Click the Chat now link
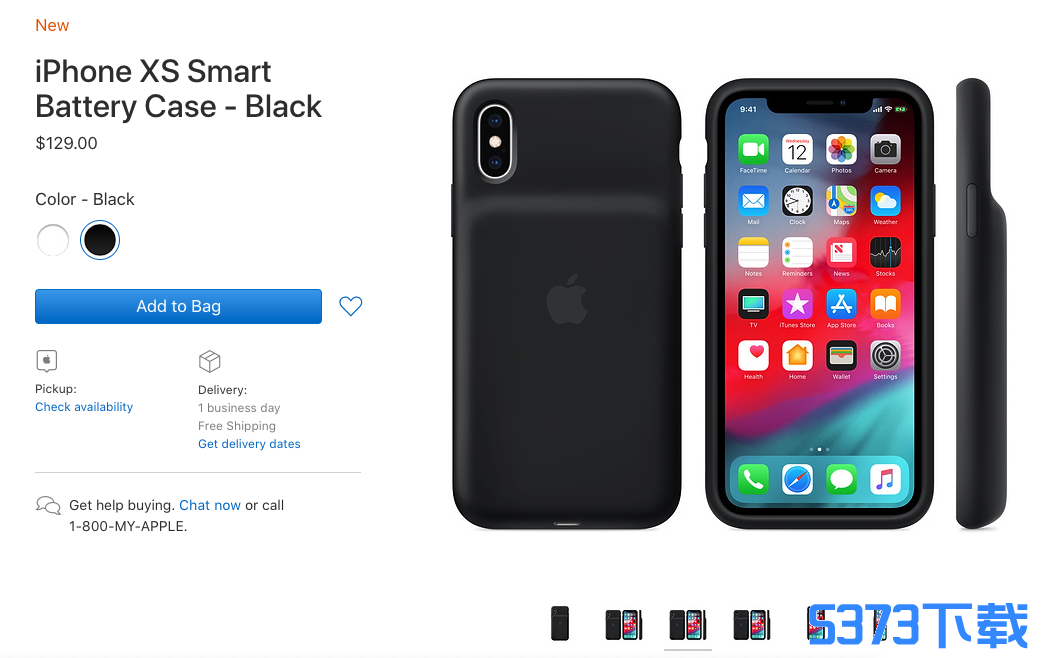Viewport: 1042px width, 658px height. pyautogui.click(x=210, y=505)
